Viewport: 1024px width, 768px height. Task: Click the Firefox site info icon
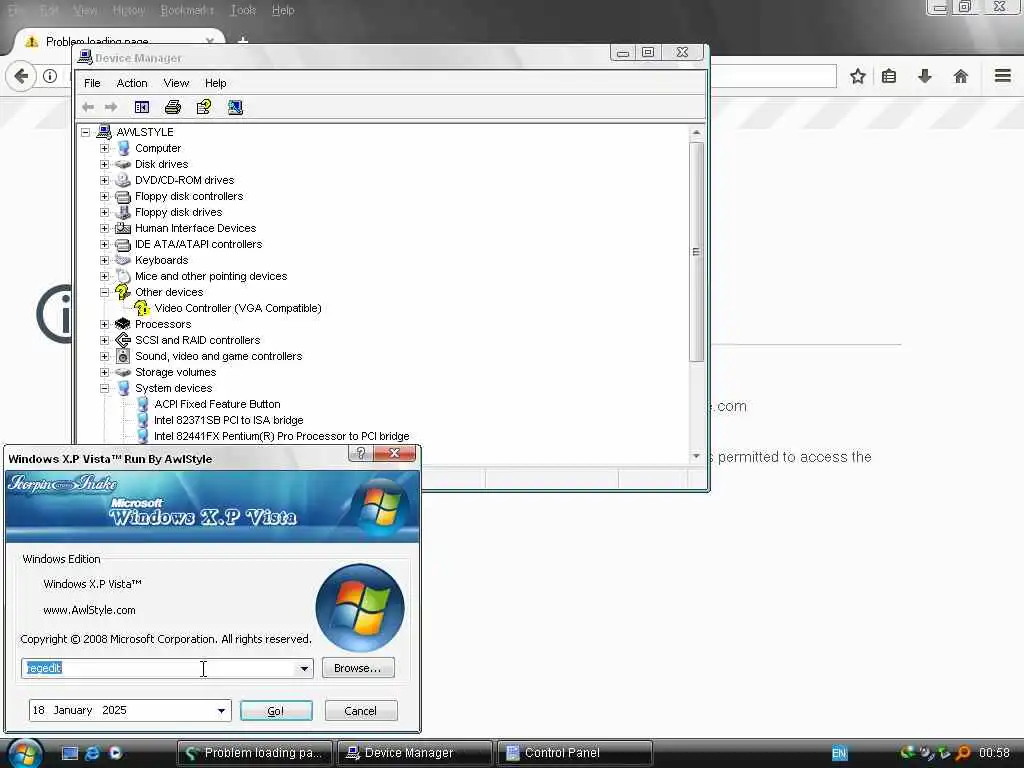(50, 76)
